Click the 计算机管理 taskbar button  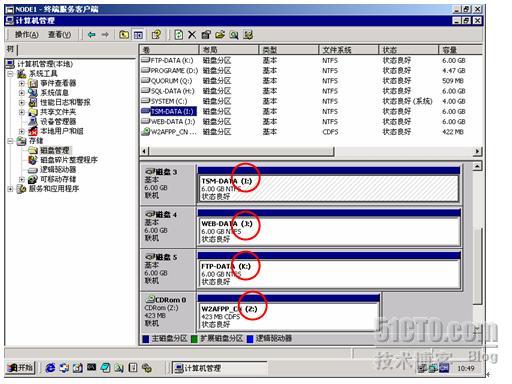[219, 368]
